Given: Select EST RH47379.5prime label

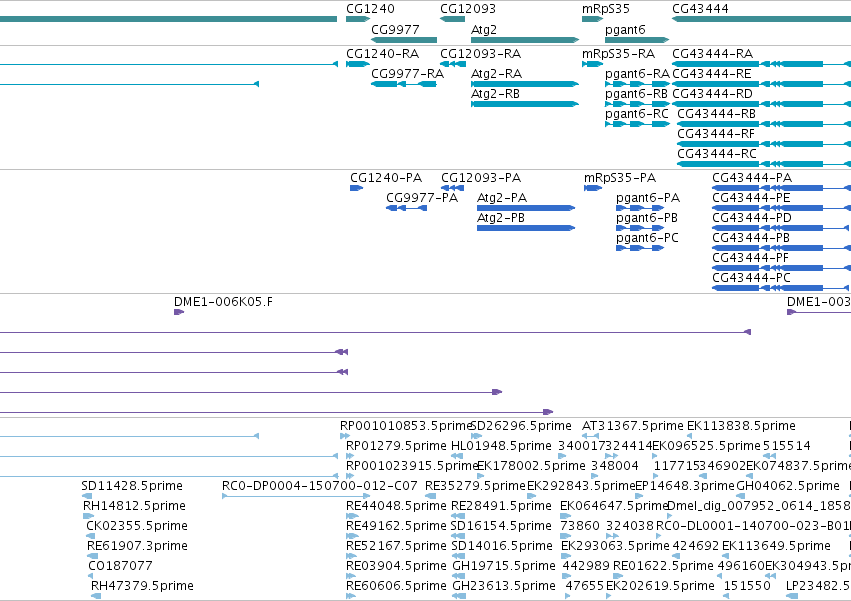Looking at the screenshot, I should (142, 586).
